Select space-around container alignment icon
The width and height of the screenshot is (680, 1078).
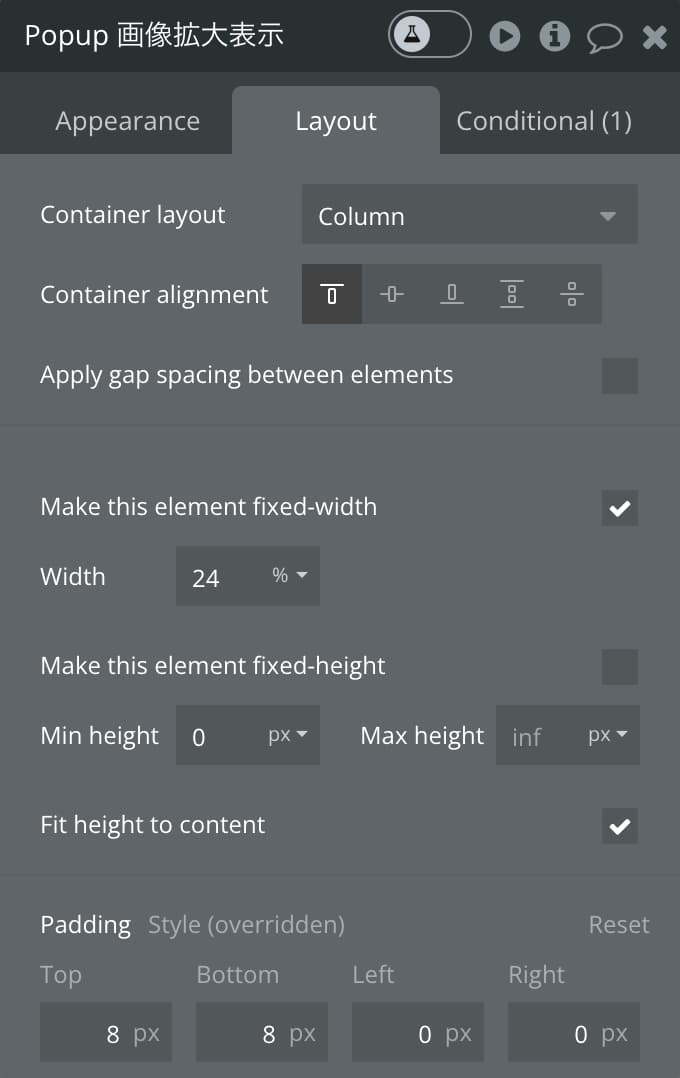pyautogui.click(x=571, y=294)
